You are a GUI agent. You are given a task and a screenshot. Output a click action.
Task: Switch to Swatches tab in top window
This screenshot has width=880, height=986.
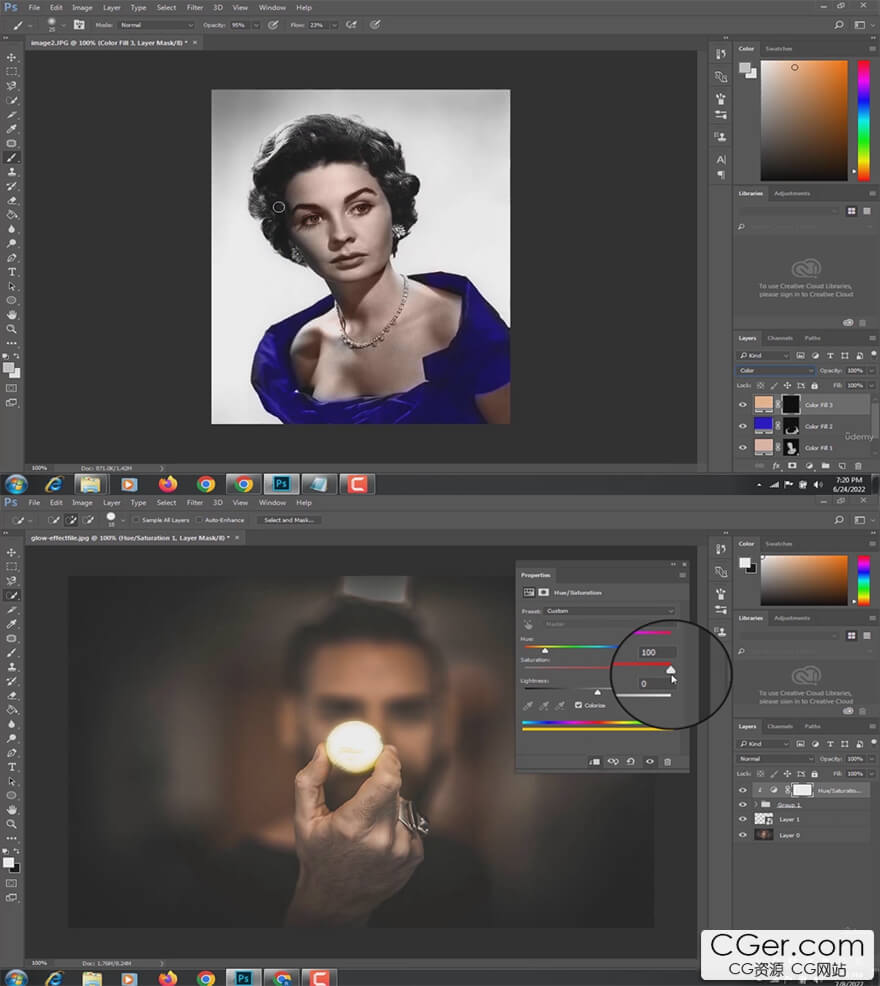click(779, 48)
